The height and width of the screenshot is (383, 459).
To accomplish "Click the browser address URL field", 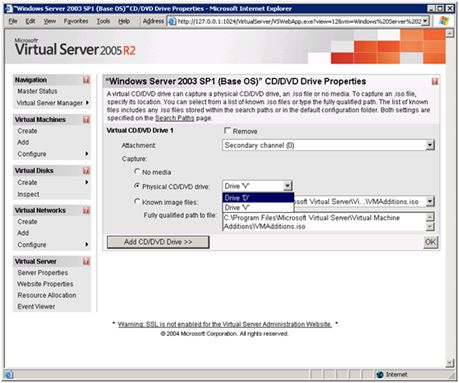I will [299, 21].
